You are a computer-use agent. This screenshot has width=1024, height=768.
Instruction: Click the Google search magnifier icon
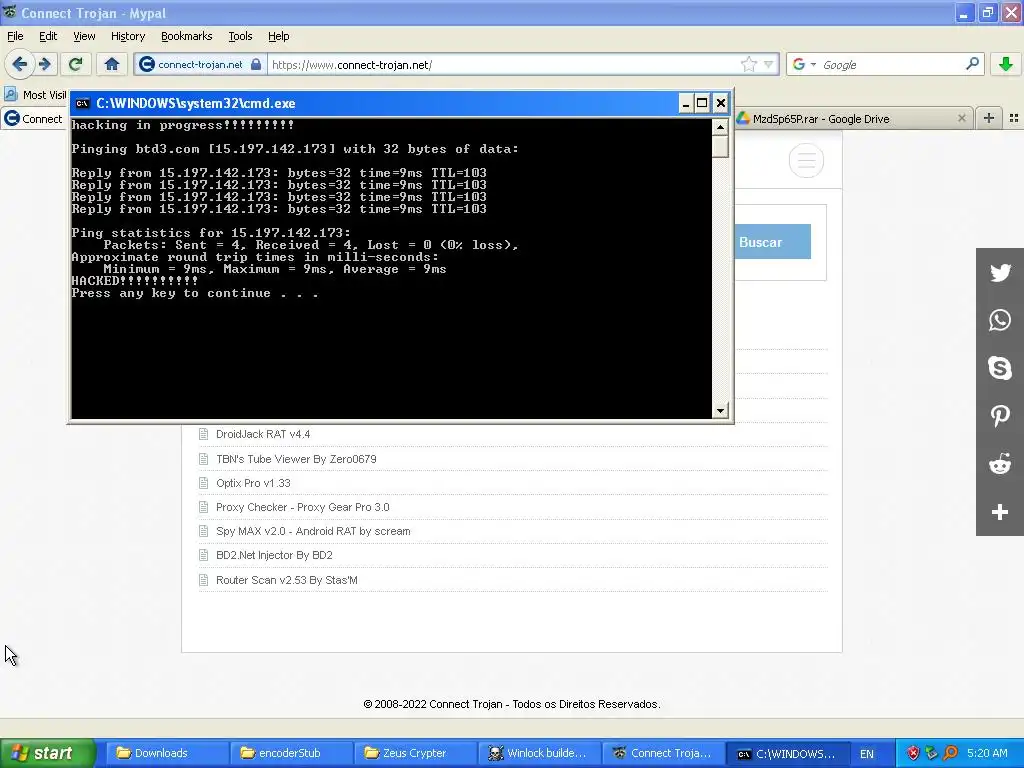(x=972, y=64)
